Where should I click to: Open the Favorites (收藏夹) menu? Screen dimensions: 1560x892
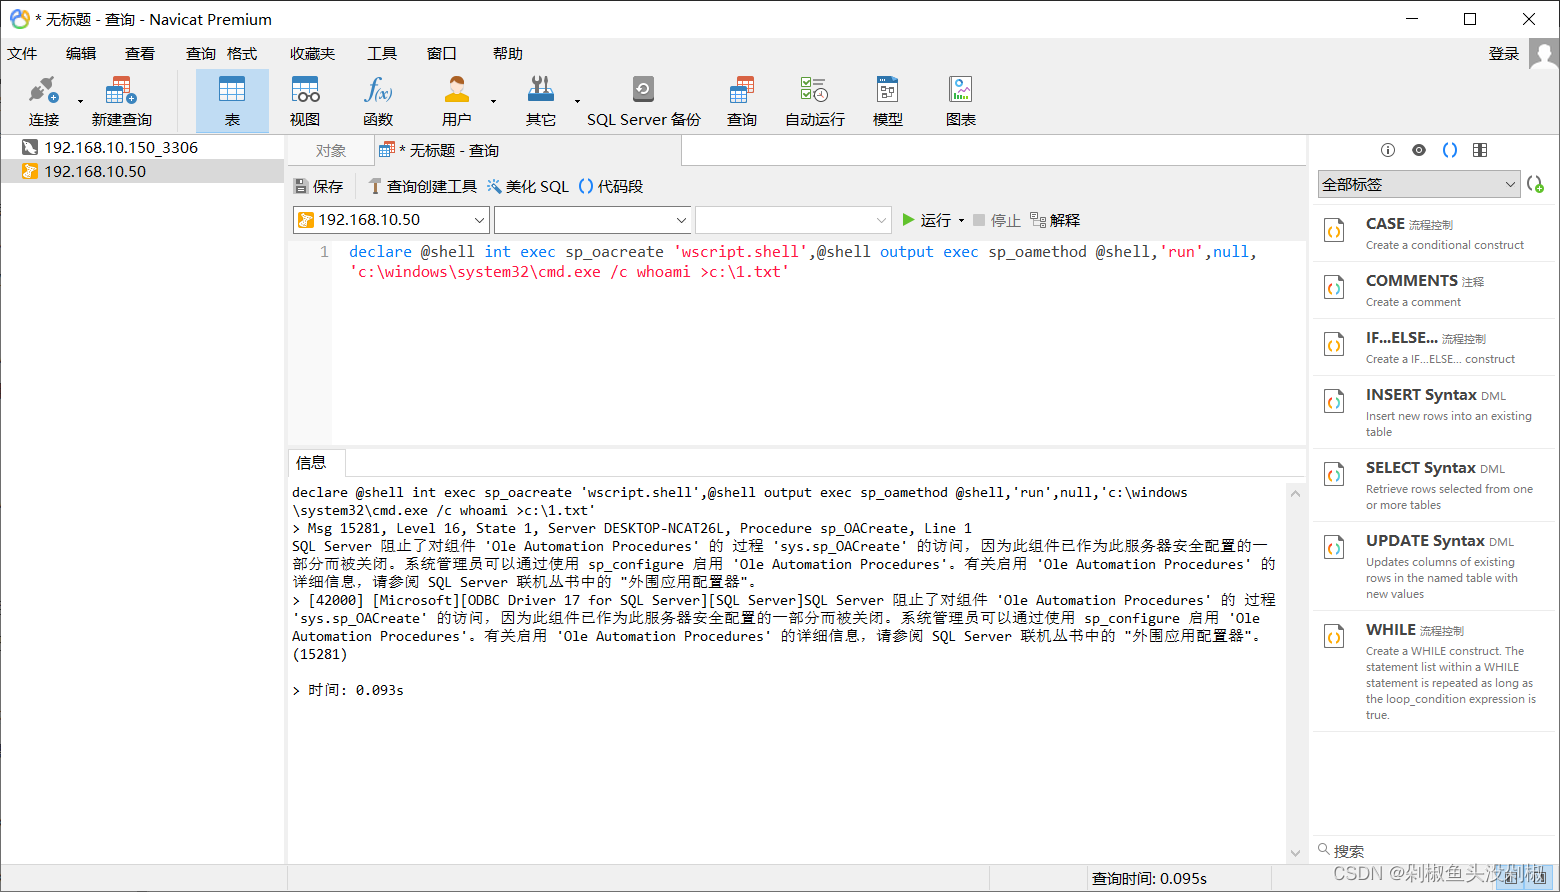(x=313, y=54)
